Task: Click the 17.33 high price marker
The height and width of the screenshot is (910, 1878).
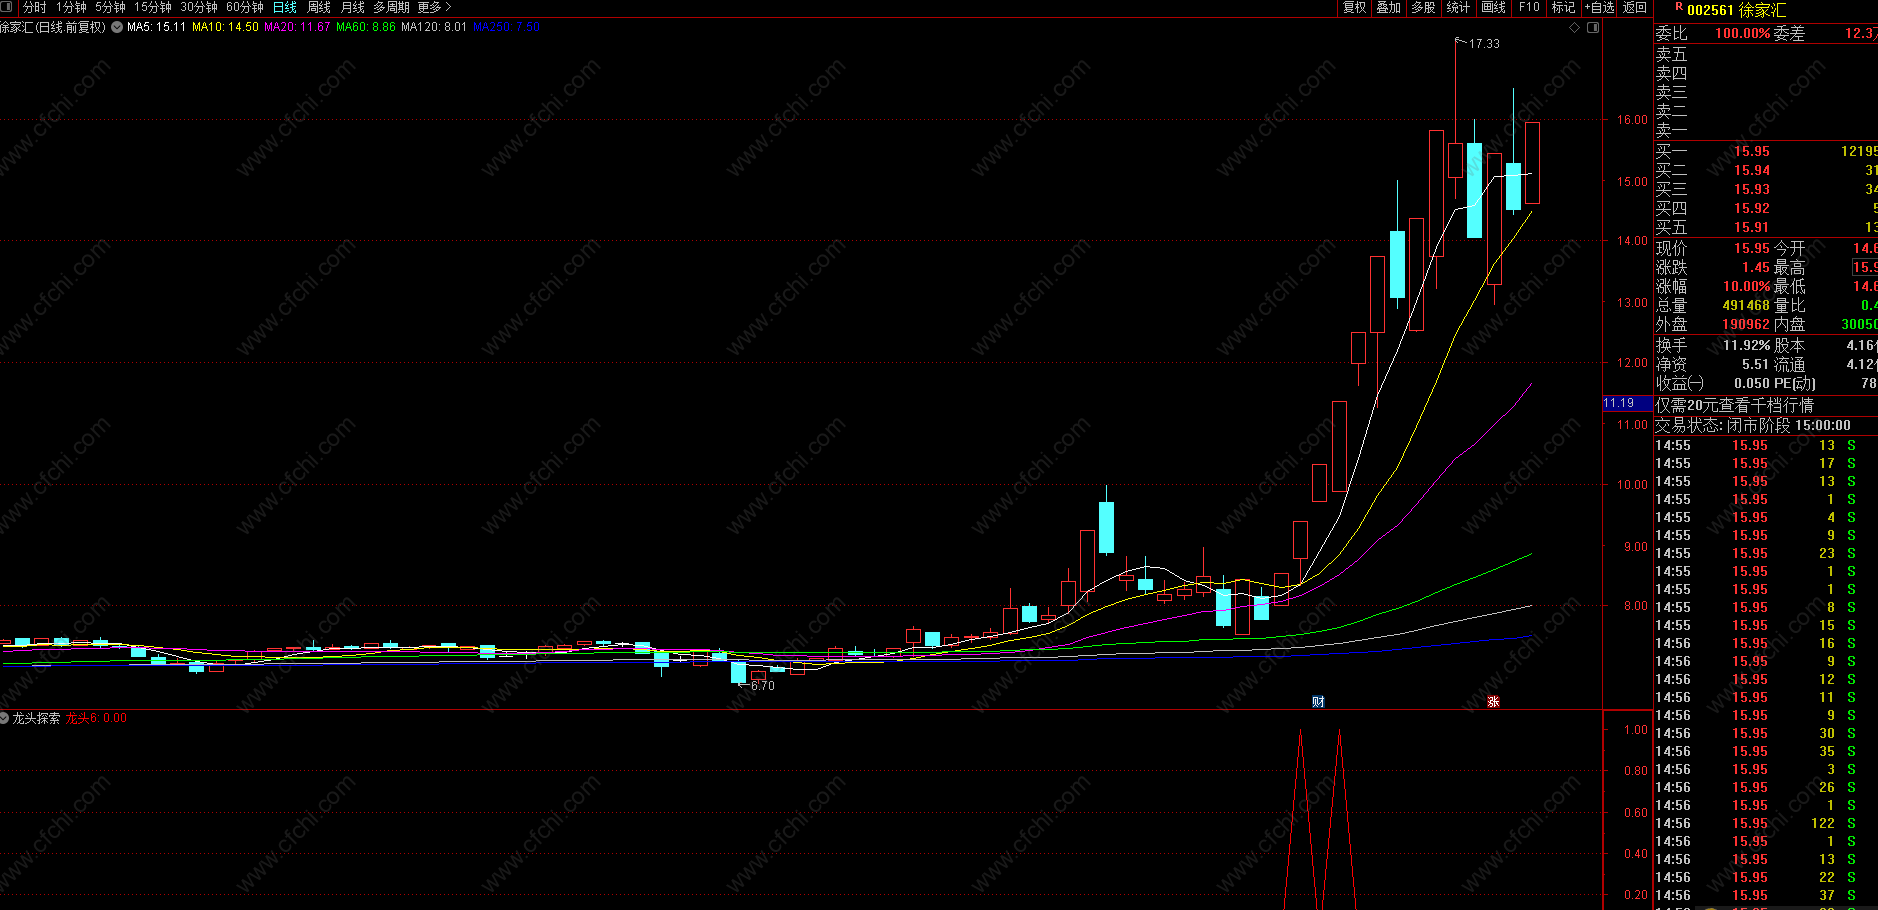Action: click(1484, 44)
